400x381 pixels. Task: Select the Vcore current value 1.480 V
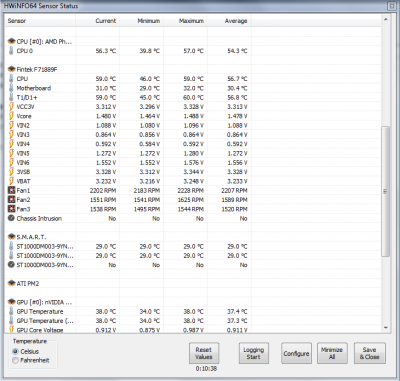coord(106,116)
